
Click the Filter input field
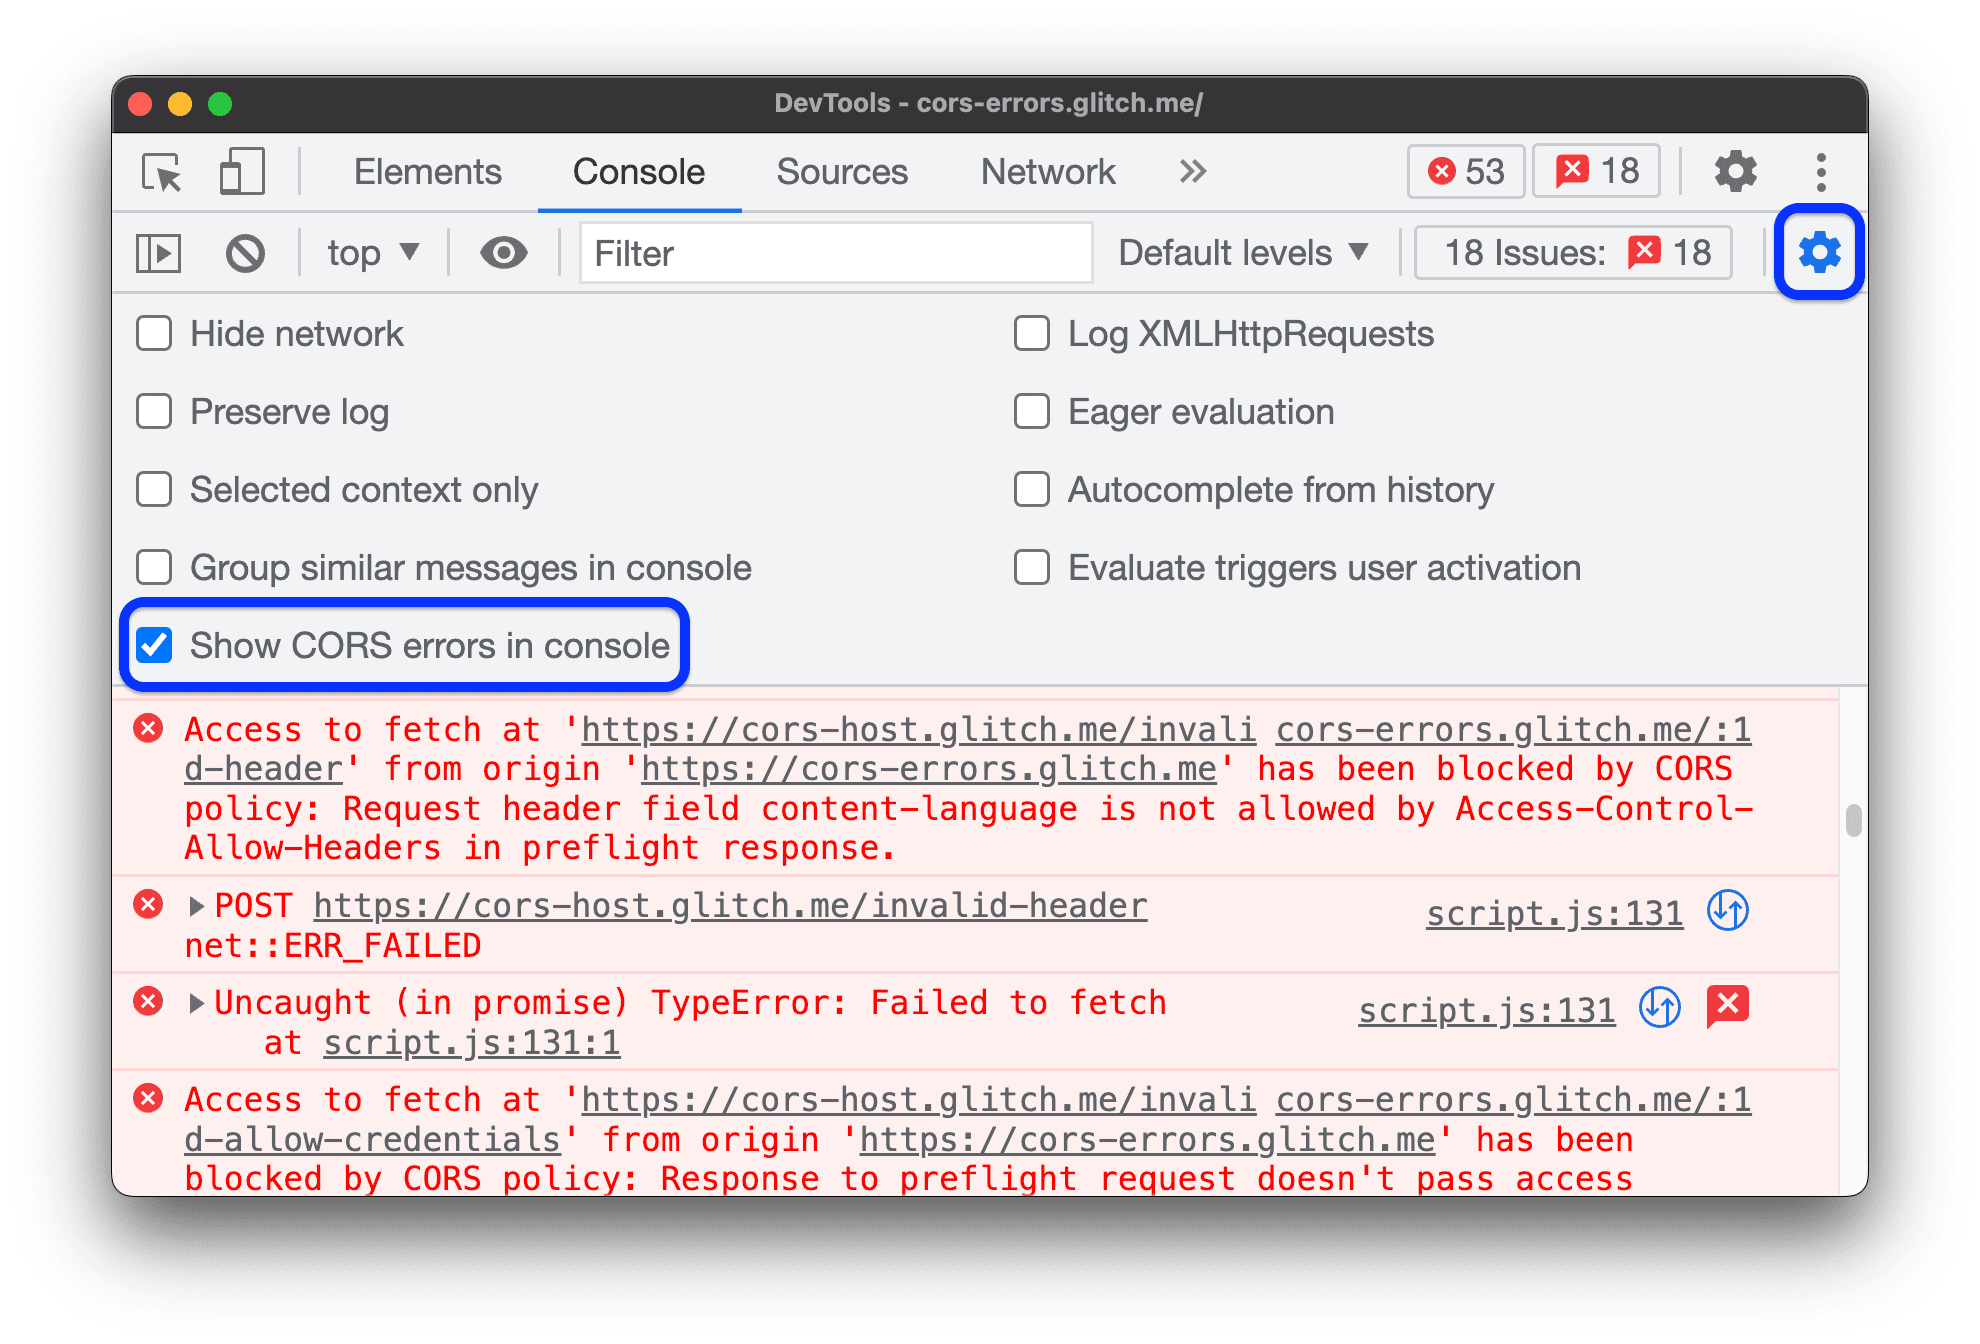pyautogui.click(x=832, y=252)
